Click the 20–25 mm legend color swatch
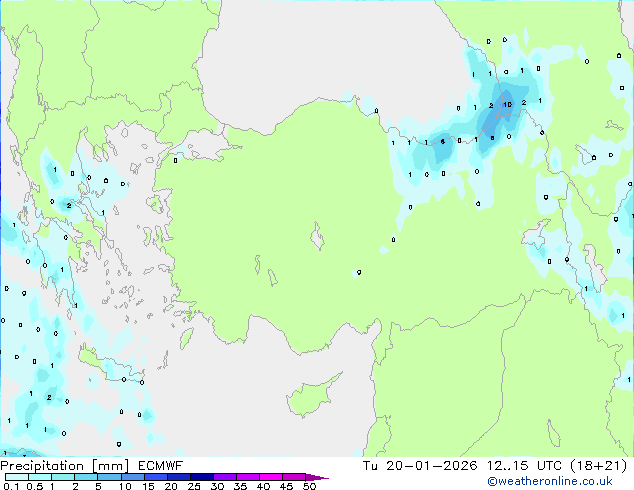 click(x=178, y=477)
